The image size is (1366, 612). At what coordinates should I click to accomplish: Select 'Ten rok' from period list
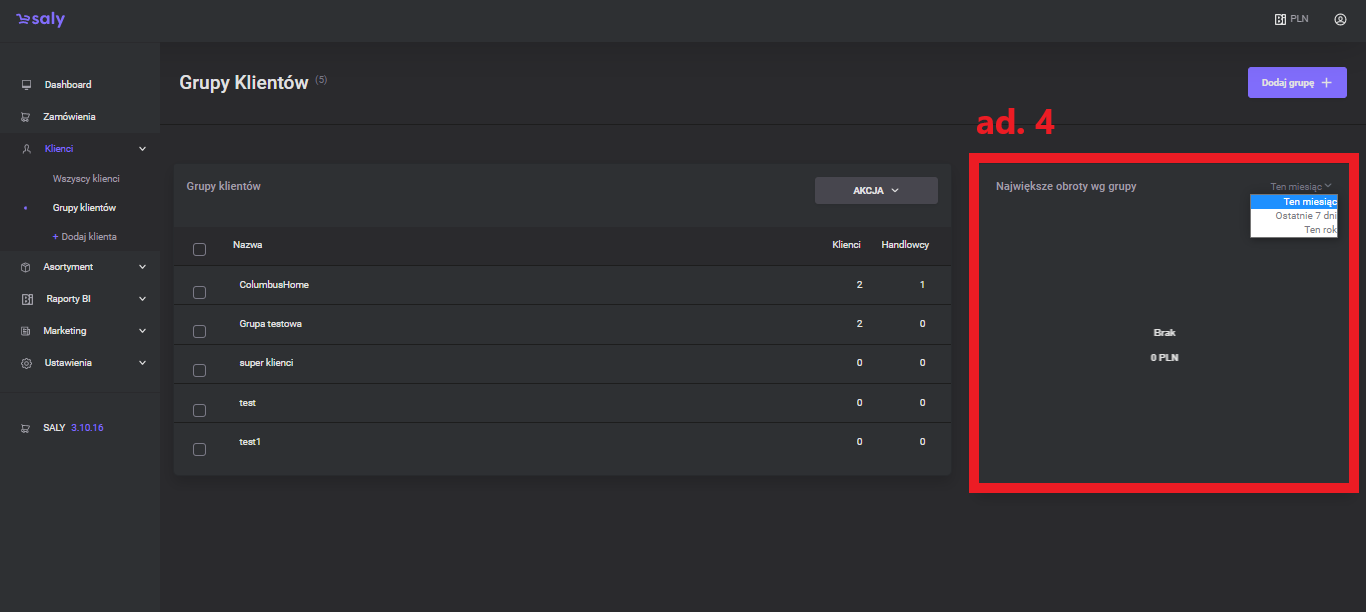[1319, 230]
